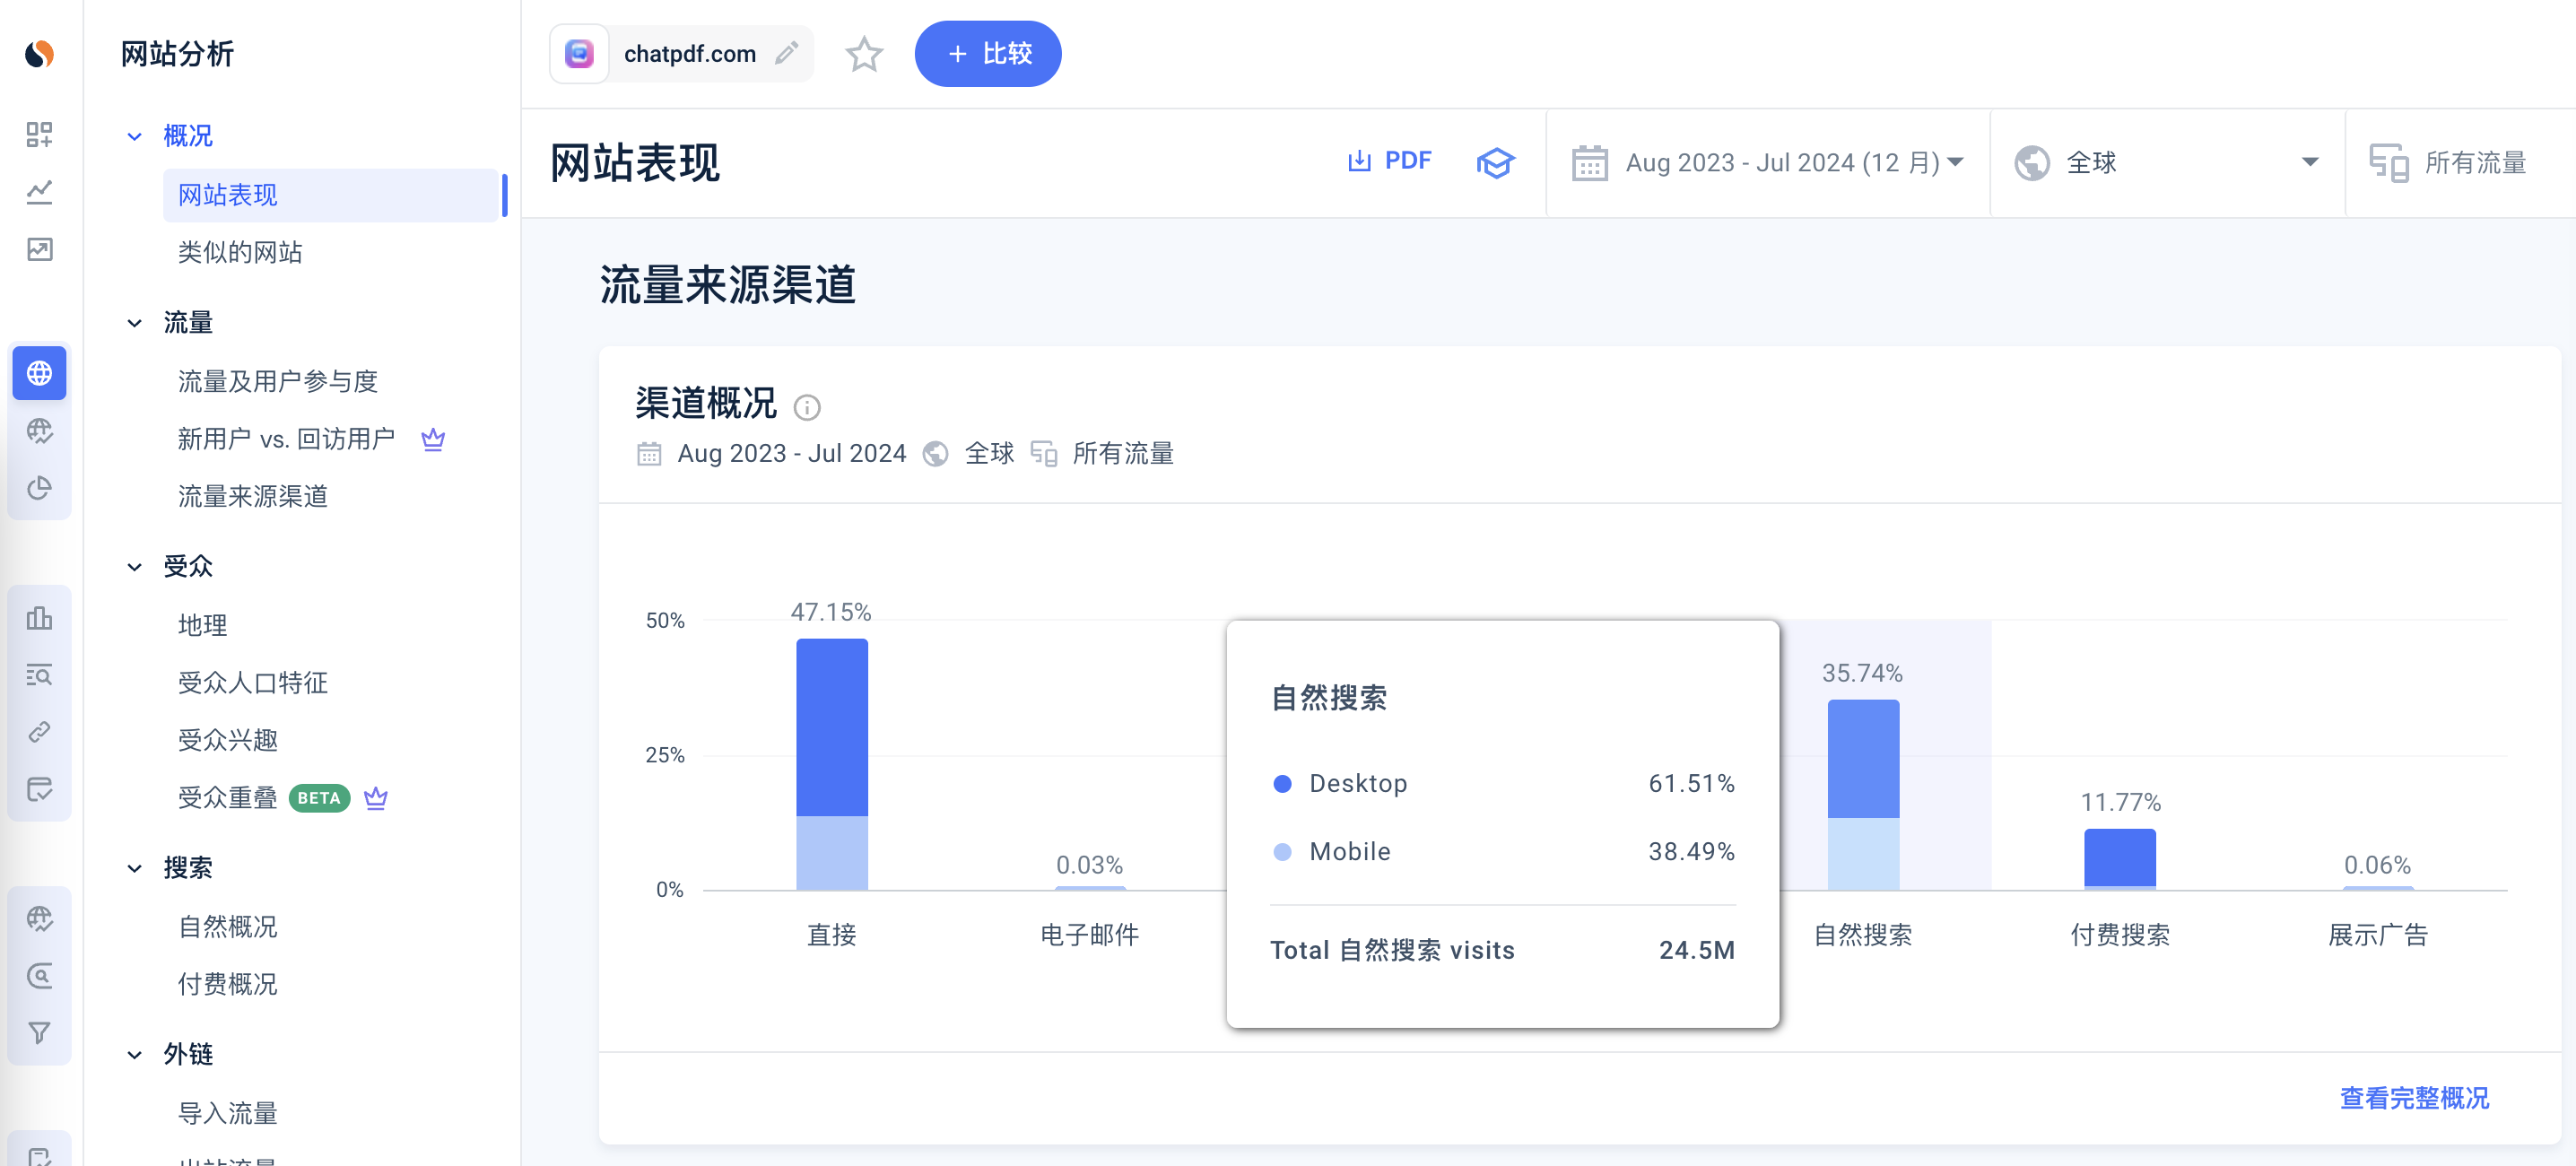Click crown icon next to 新用户 vs. 回访用户
Screen dimensions: 2576x1166
(433, 439)
